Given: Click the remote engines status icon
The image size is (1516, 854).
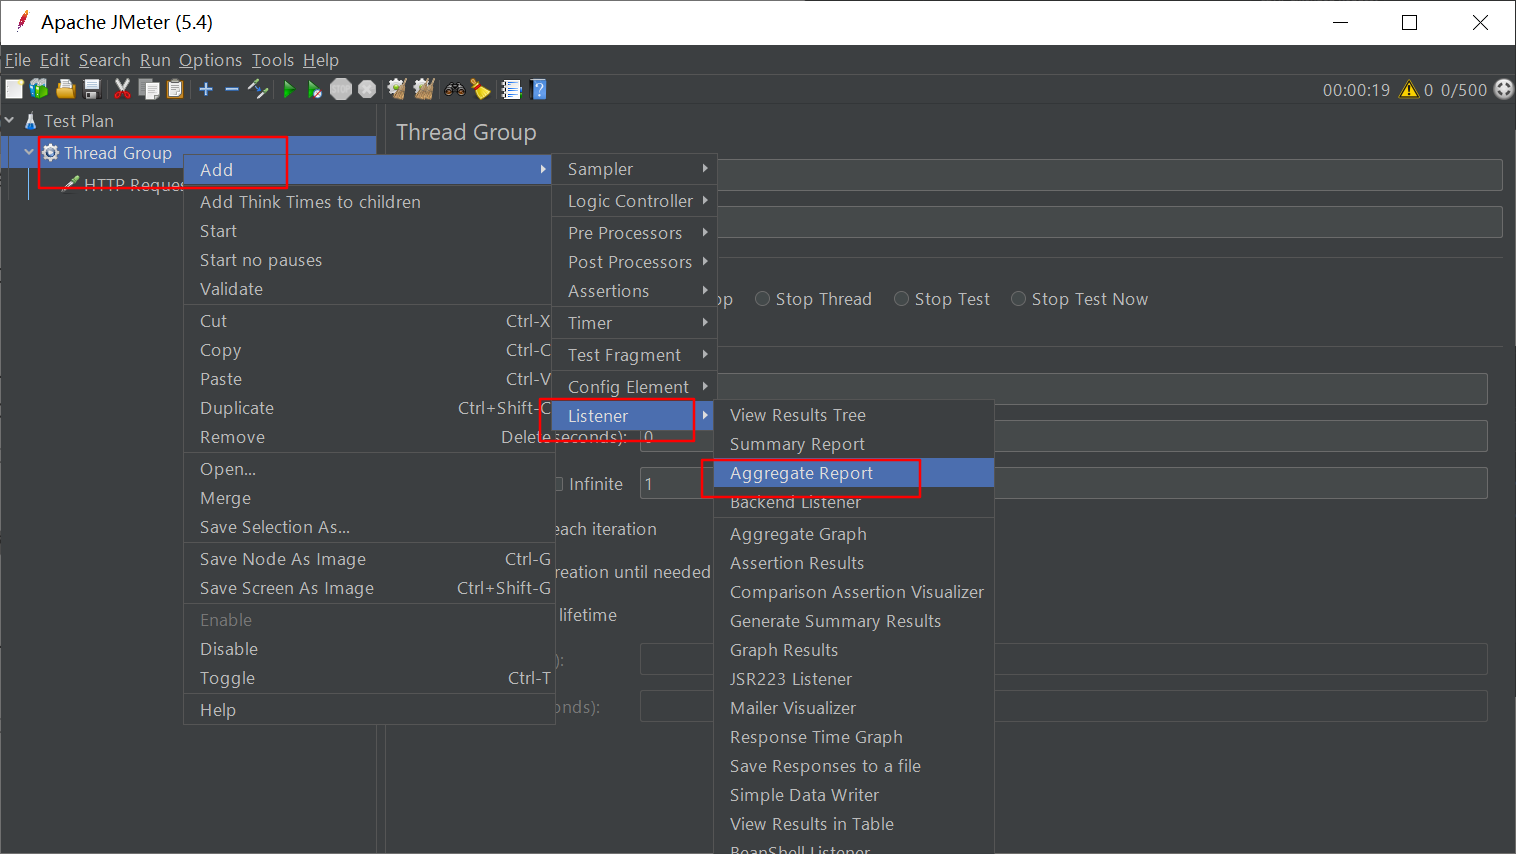Looking at the screenshot, I should (x=1503, y=89).
